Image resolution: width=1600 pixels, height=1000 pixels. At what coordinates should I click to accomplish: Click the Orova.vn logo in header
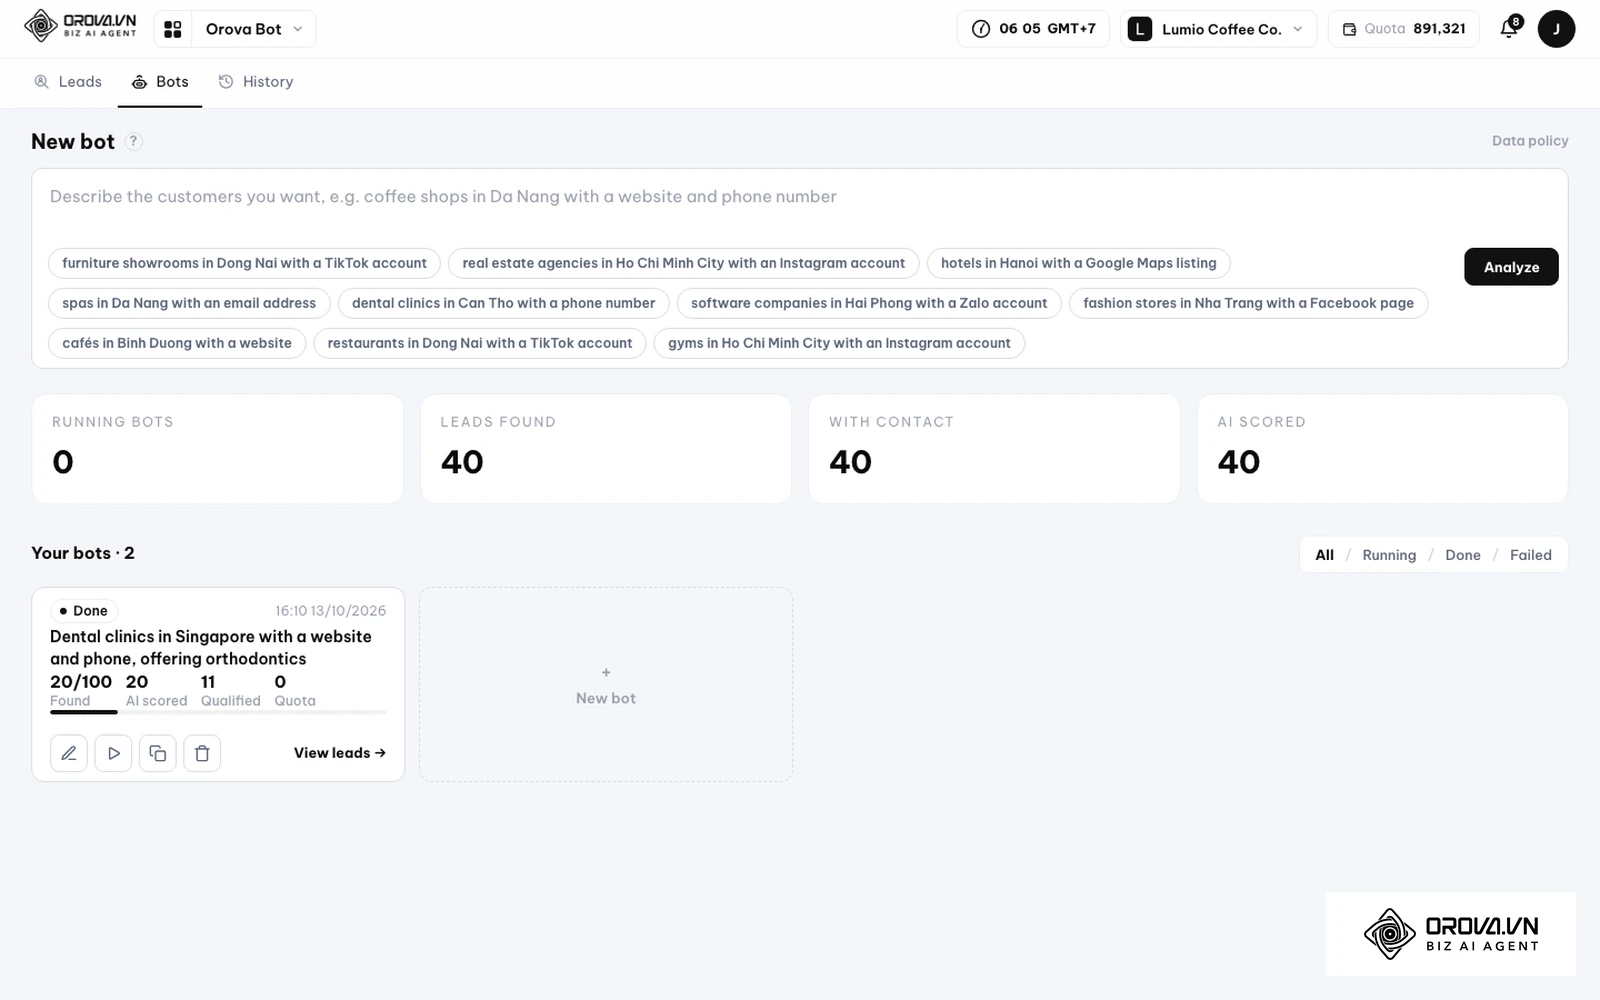[x=80, y=26]
